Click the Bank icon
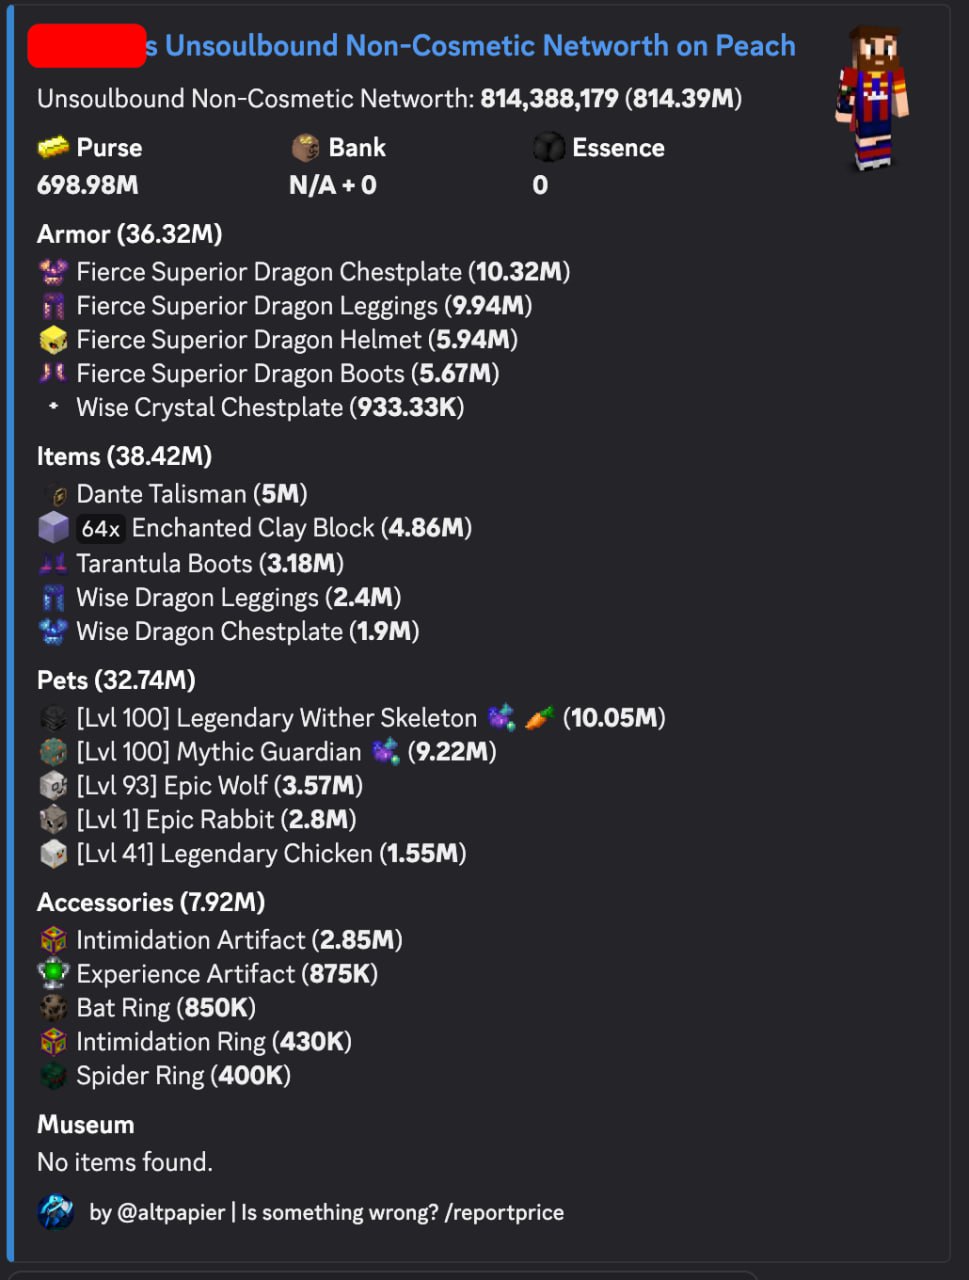The image size is (969, 1280). 305,148
